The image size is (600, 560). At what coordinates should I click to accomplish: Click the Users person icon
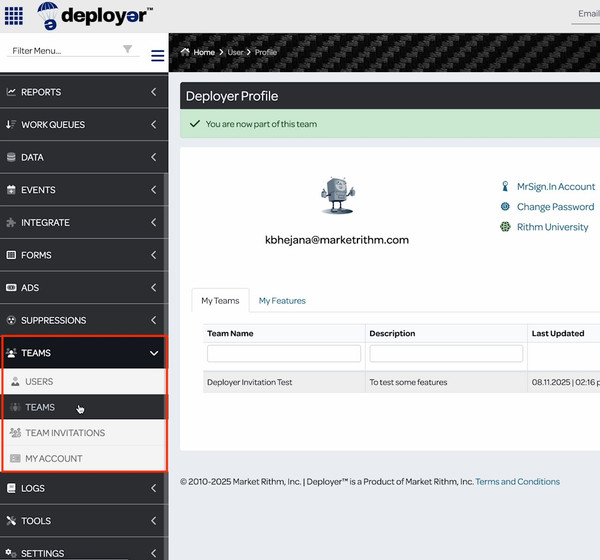point(15,381)
